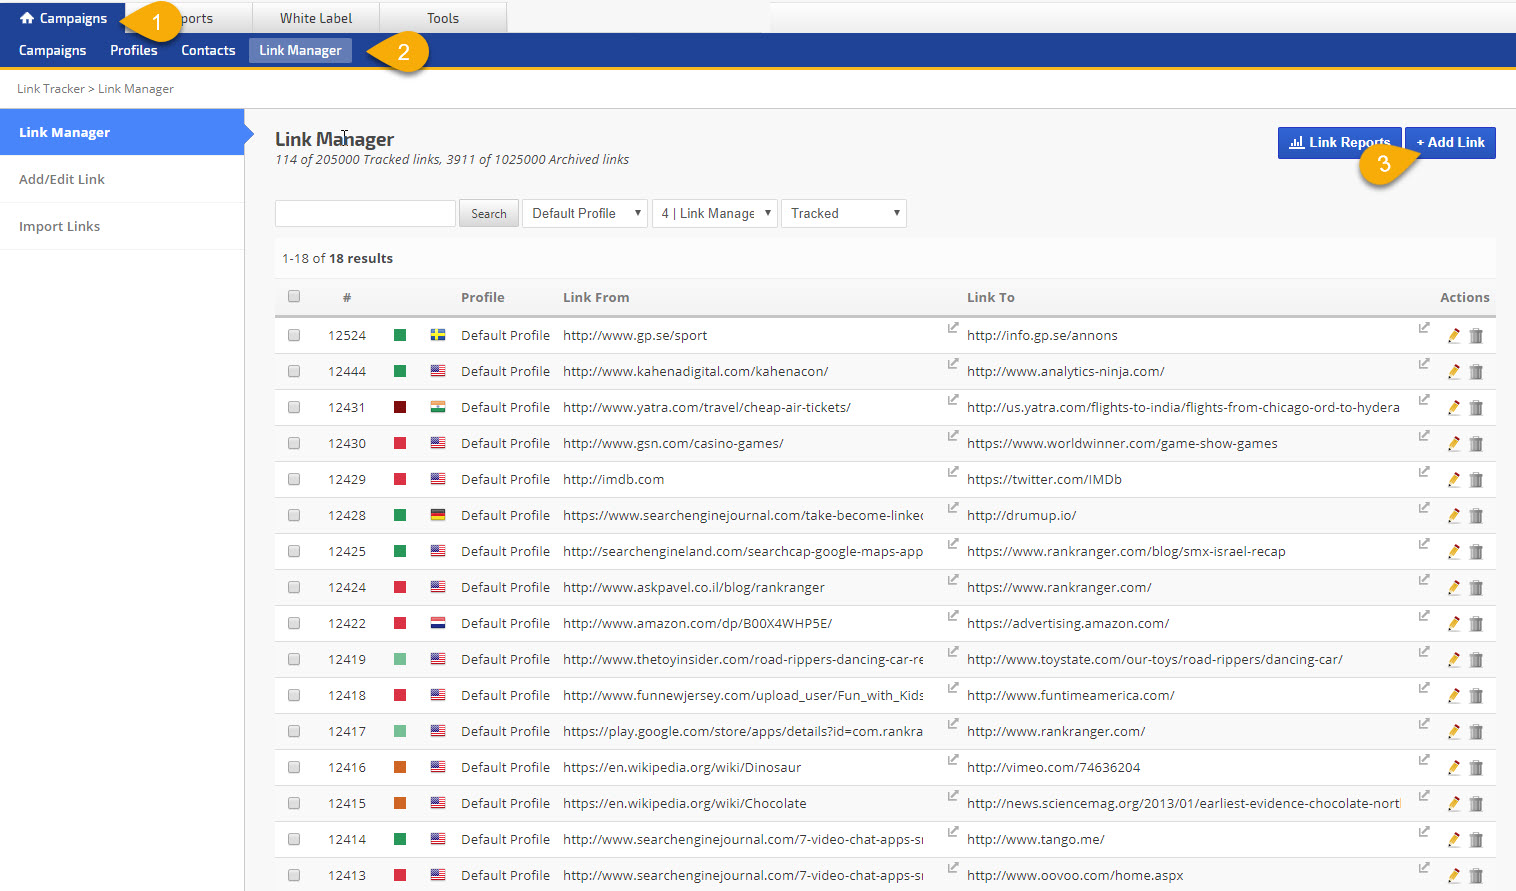Click the Search button
The width and height of the screenshot is (1516, 891).
click(x=488, y=213)
